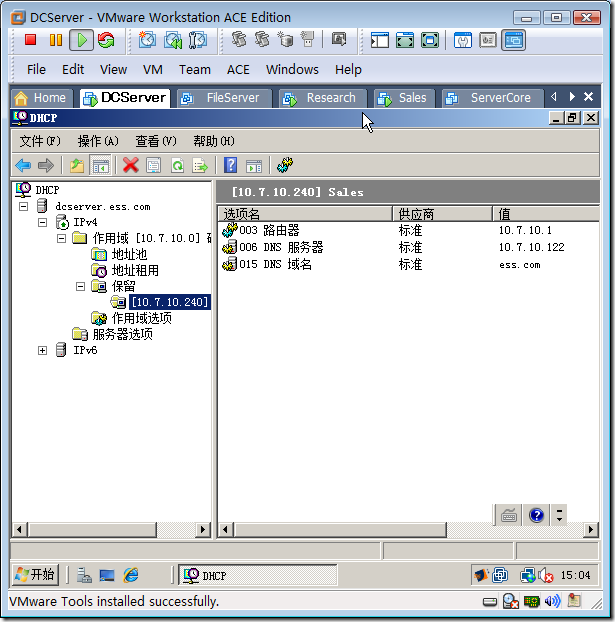The height and width of the screenshot is (622, 615).
Task: Activate the console view icon
Action: coord(513,40)
